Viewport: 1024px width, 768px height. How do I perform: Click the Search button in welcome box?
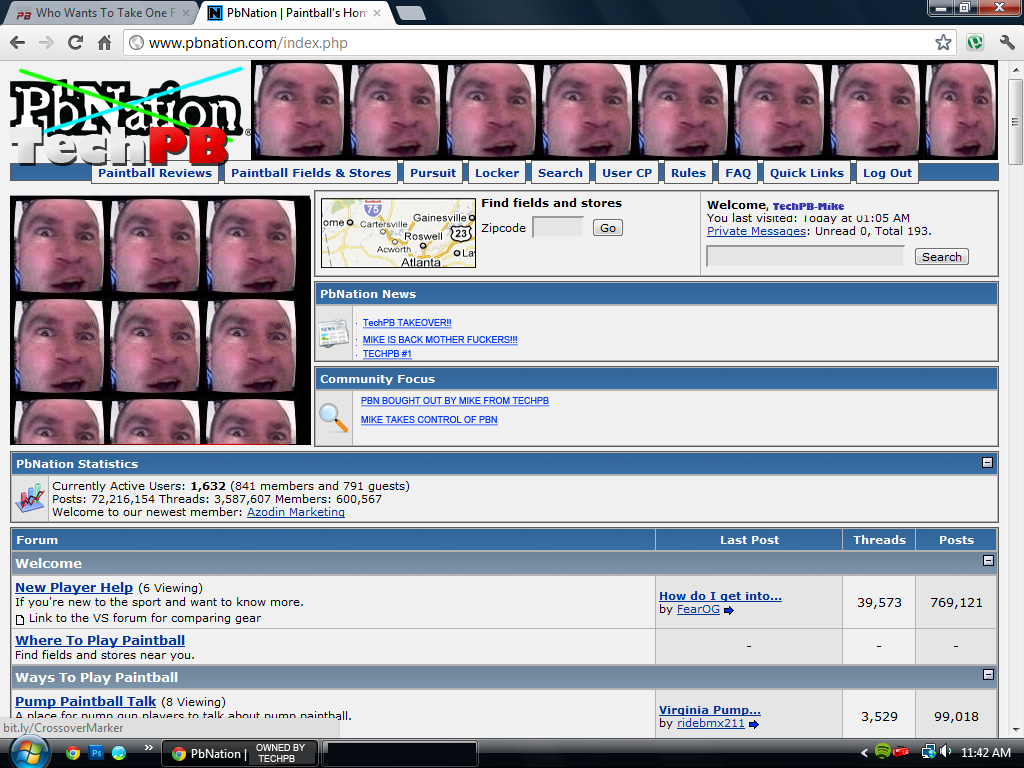point(941,257)
